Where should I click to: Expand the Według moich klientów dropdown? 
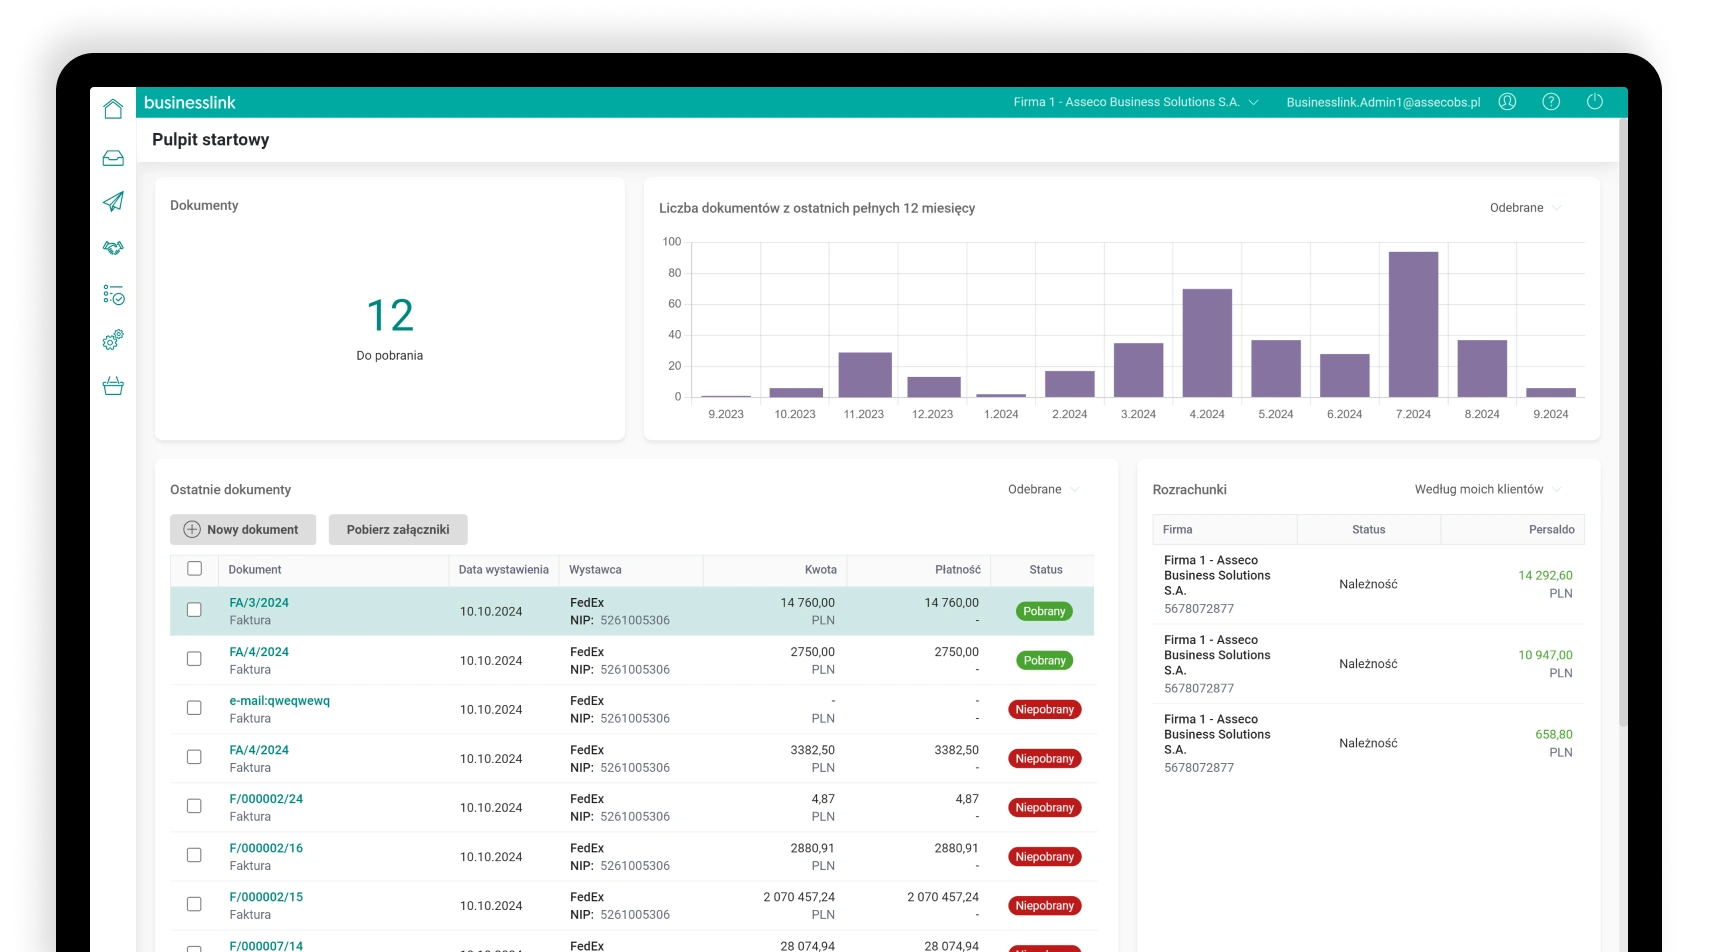(1487, 490)
